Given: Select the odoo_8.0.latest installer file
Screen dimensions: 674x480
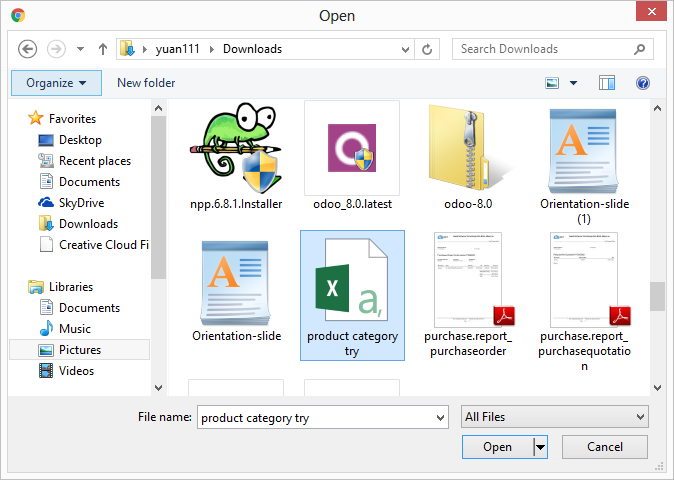Looking at the screenshot, I should point(352,156).
